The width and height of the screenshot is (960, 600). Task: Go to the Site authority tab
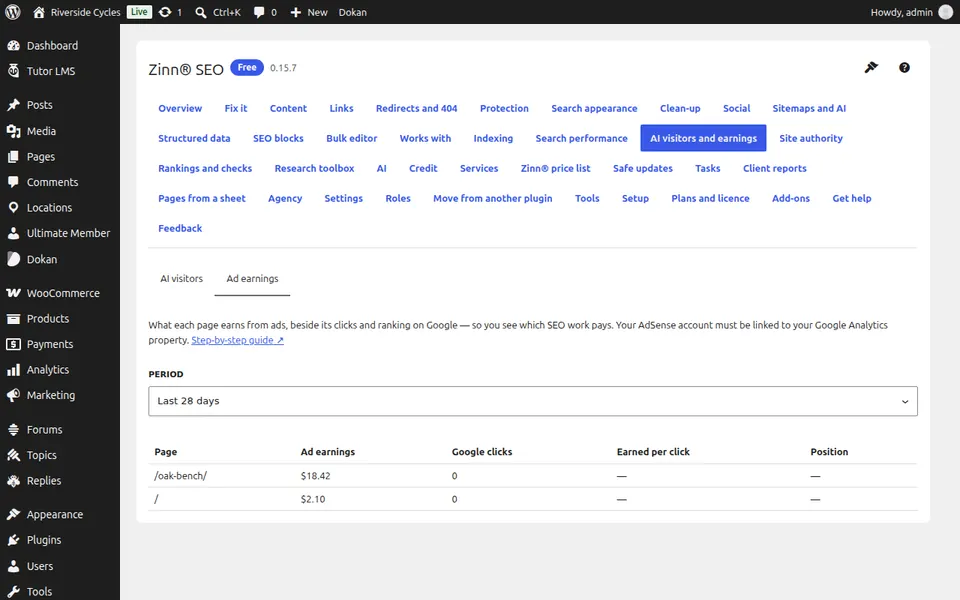(811, 138)
